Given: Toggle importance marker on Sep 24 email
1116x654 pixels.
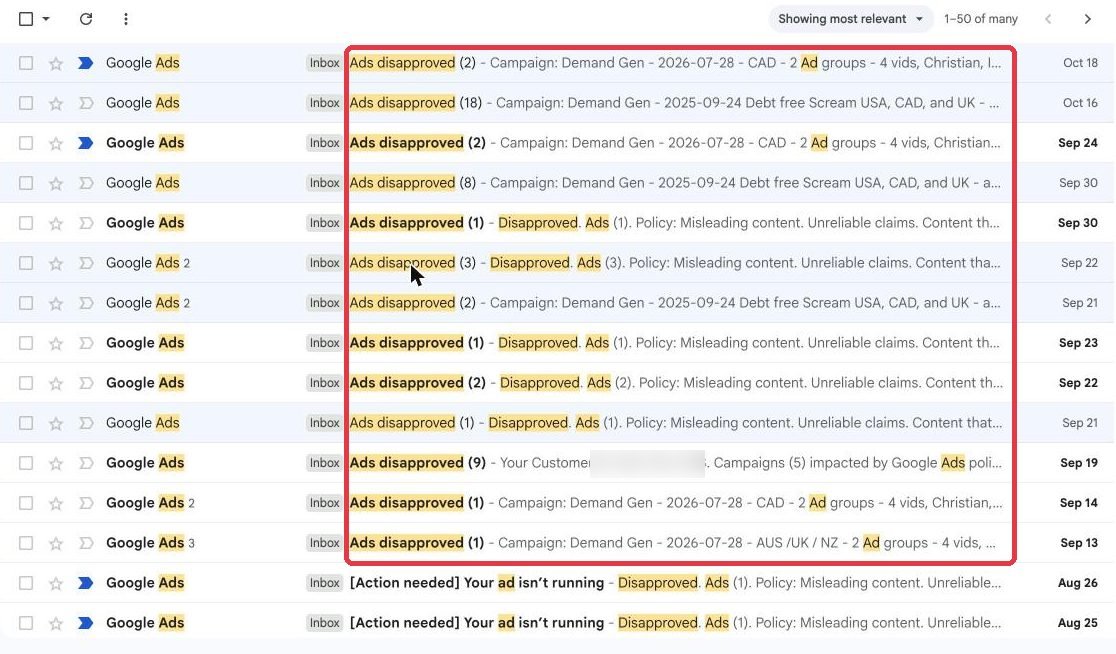Looking at the screenshot, I should coord(85,143).
